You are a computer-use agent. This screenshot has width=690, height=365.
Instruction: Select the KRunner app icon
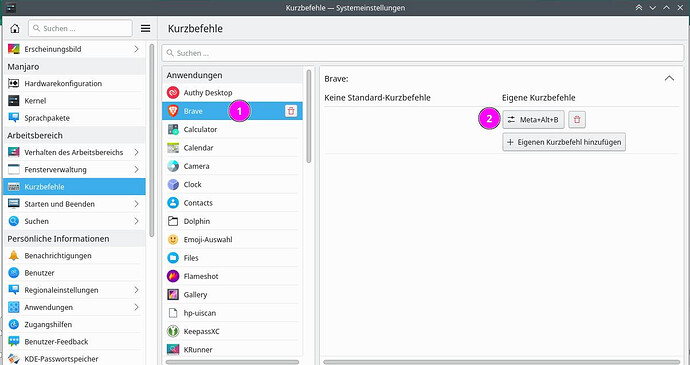[x=173, y=350]
